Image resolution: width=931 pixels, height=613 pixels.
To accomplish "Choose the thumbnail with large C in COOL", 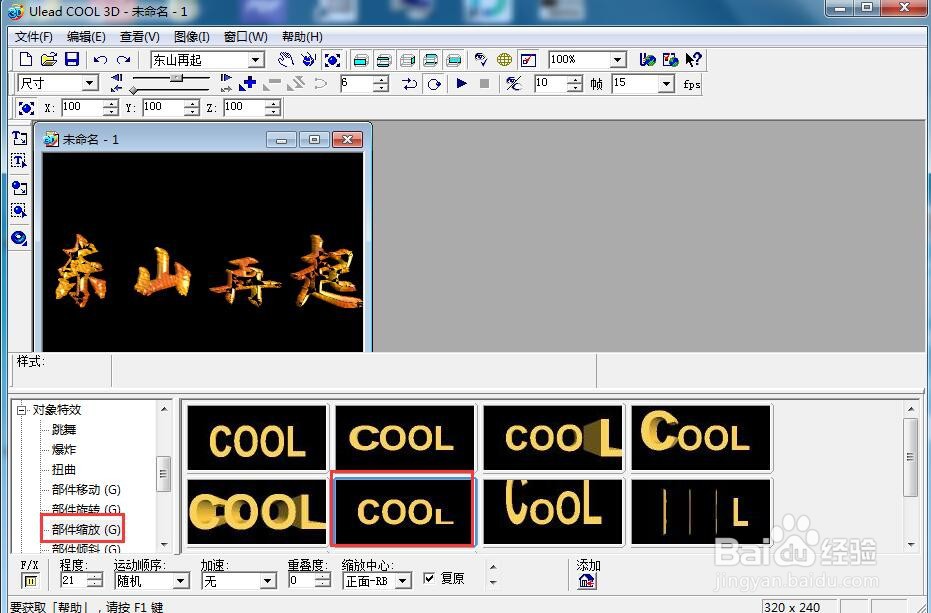I will pyautogui.click(x=701, y=438).
